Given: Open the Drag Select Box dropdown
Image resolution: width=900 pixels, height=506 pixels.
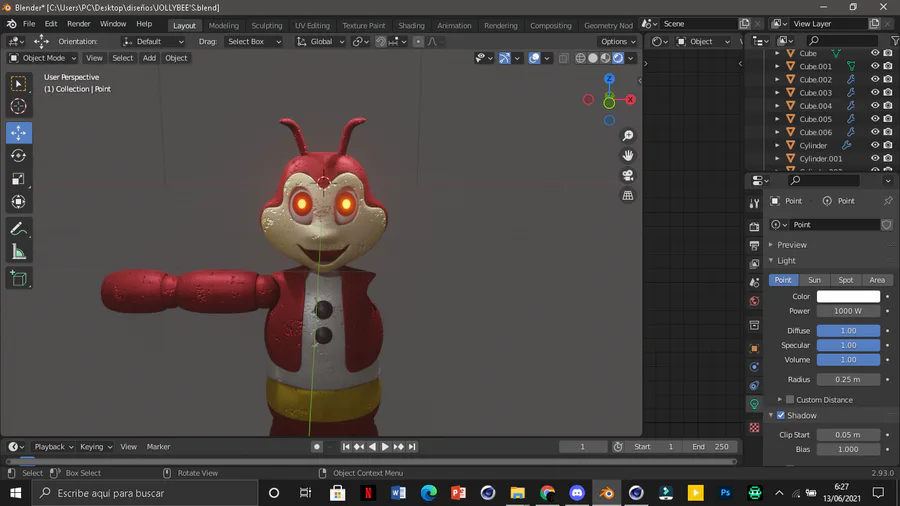Looking at the screenshot, I should [x=254, y=41].
